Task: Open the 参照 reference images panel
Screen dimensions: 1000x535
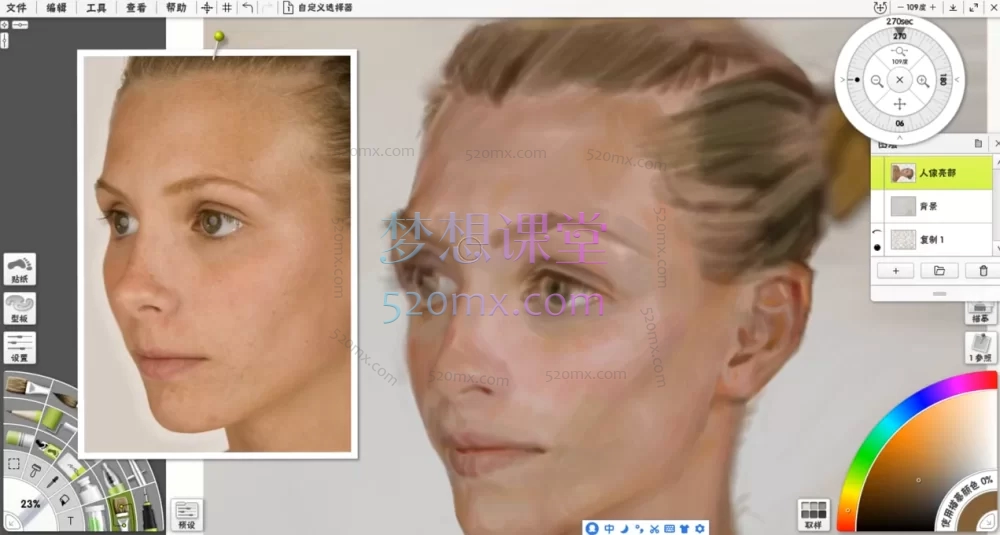Action: [980, 348]
